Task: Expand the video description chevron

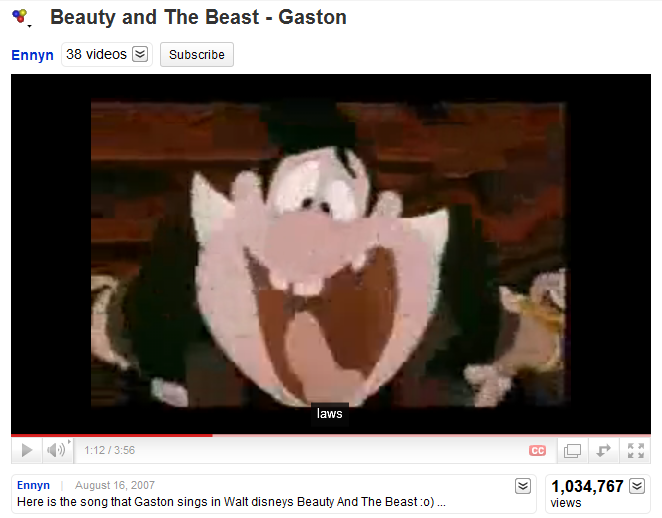Action: click(x=523, y=486)
